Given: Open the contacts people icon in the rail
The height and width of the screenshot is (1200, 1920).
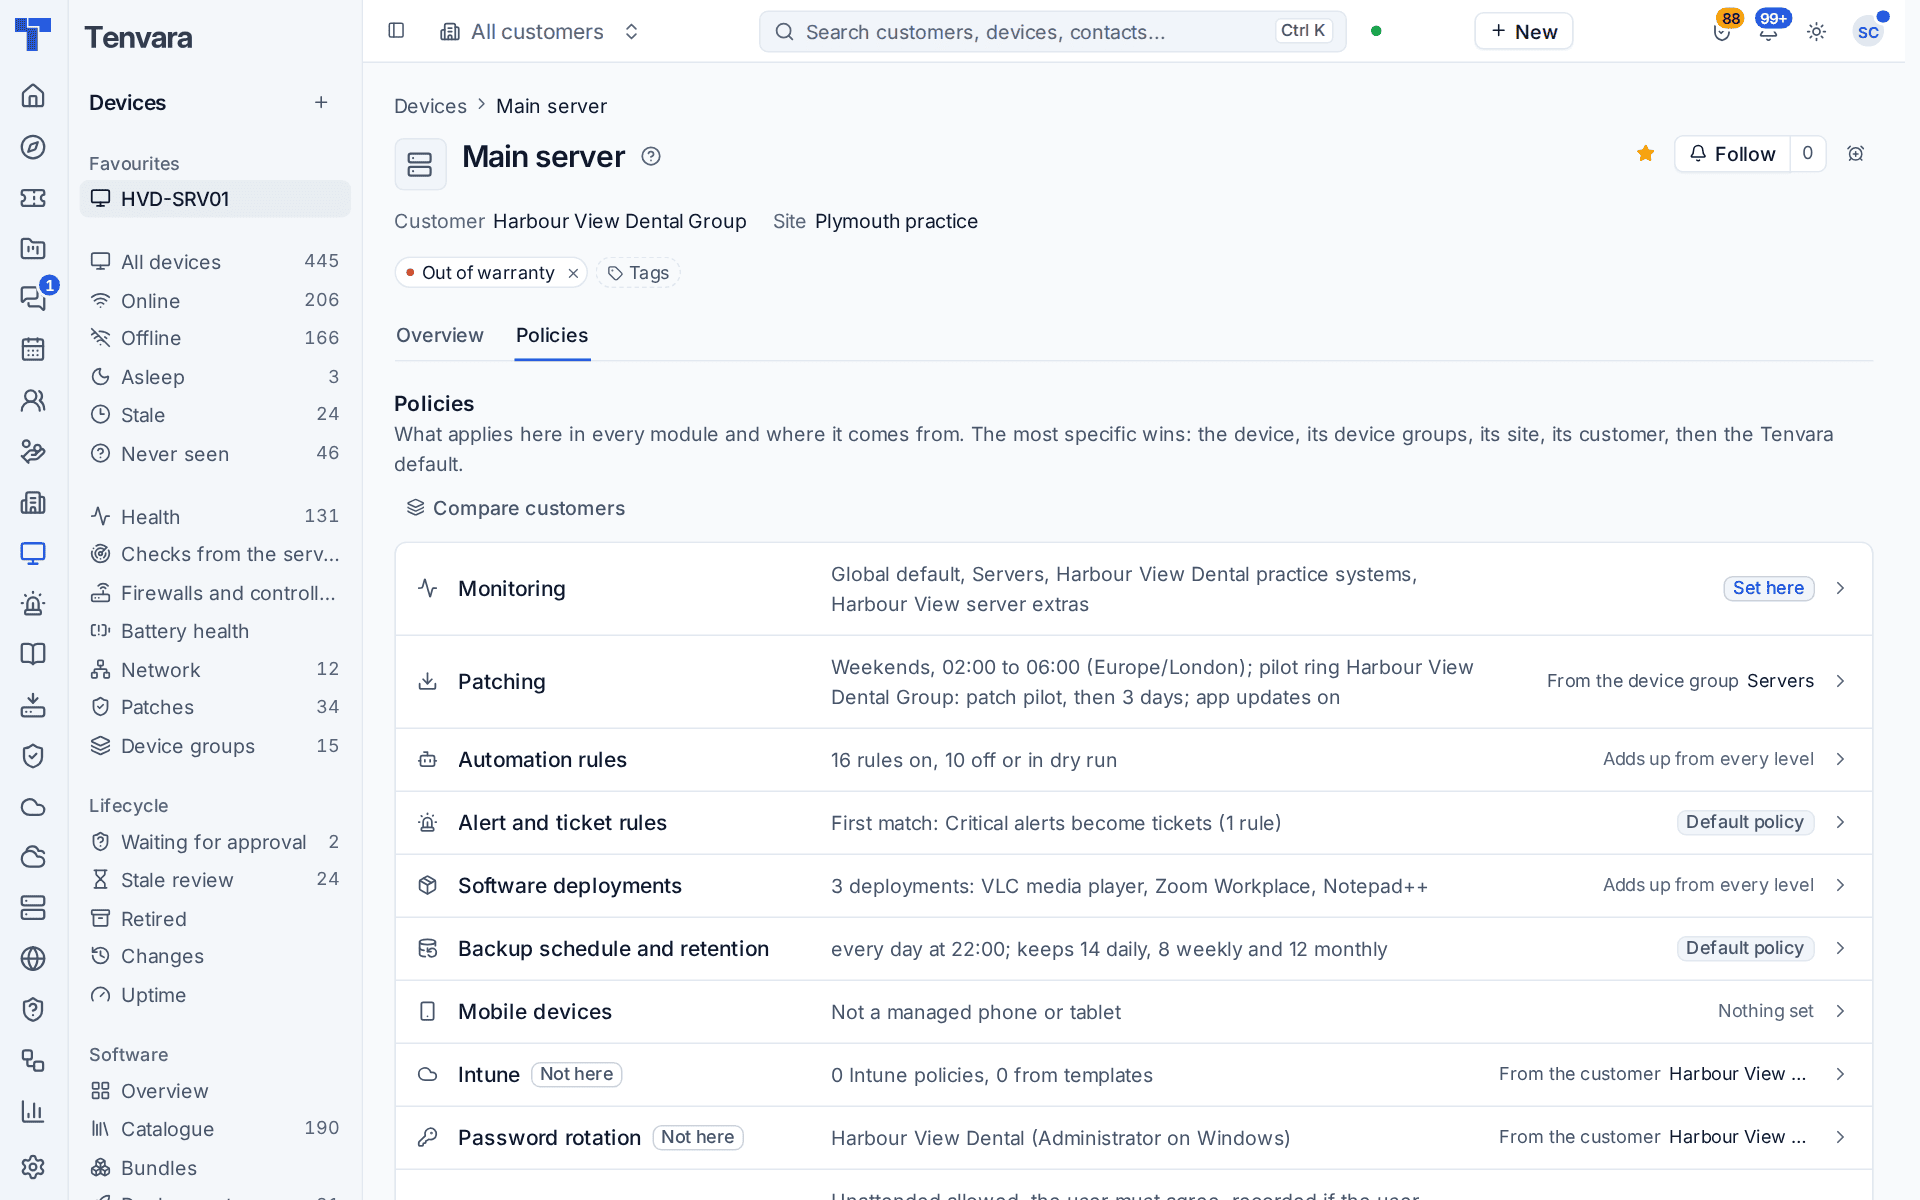Looking at the screenshot, I should tap(33, 400).
